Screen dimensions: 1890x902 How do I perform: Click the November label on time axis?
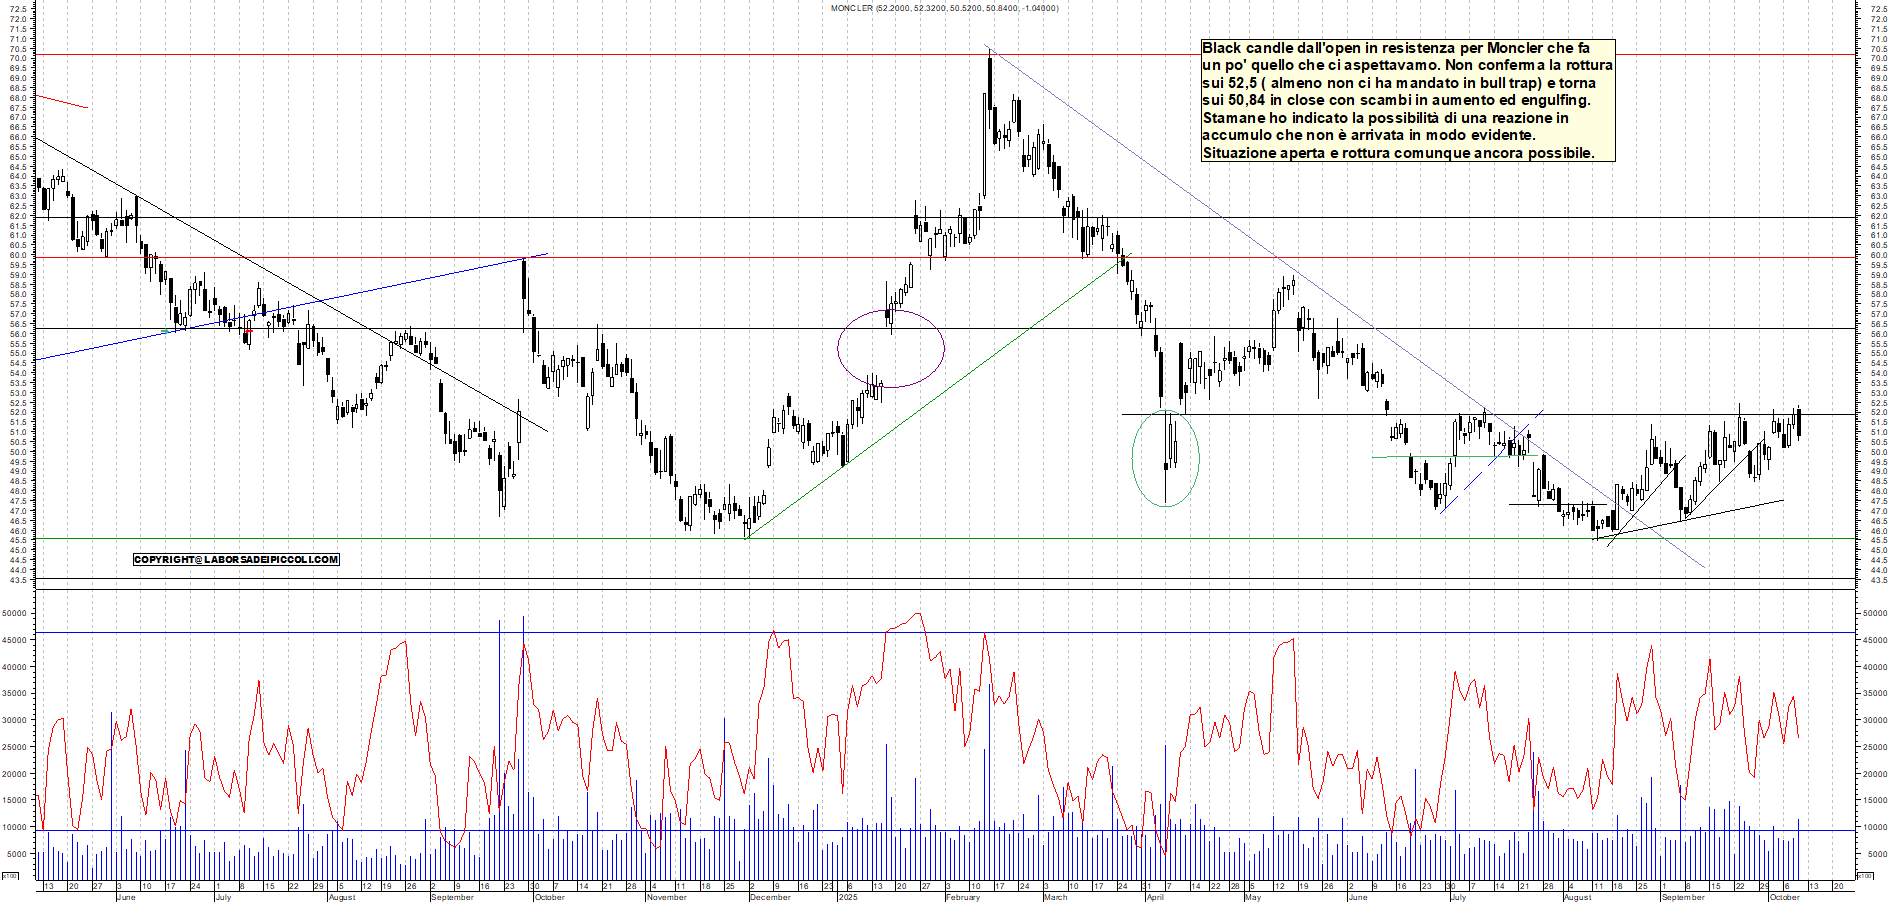pos(666,897)
